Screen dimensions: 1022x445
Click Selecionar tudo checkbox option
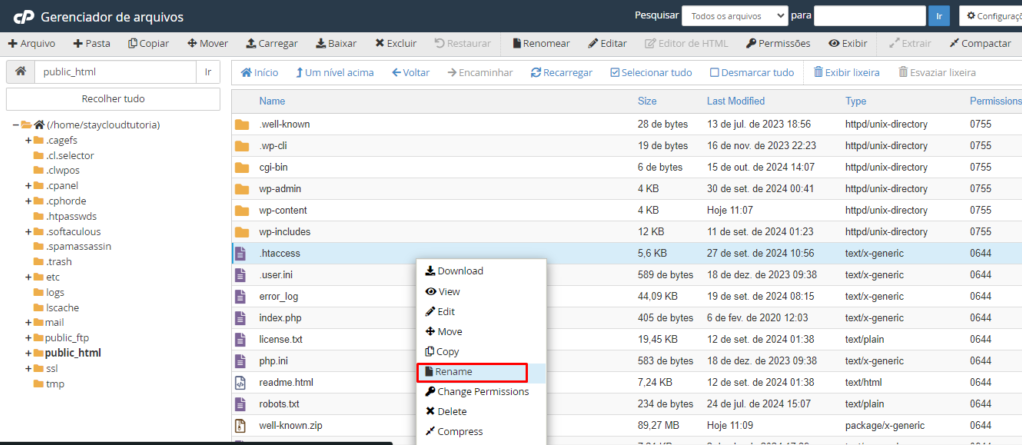(650, 73)
